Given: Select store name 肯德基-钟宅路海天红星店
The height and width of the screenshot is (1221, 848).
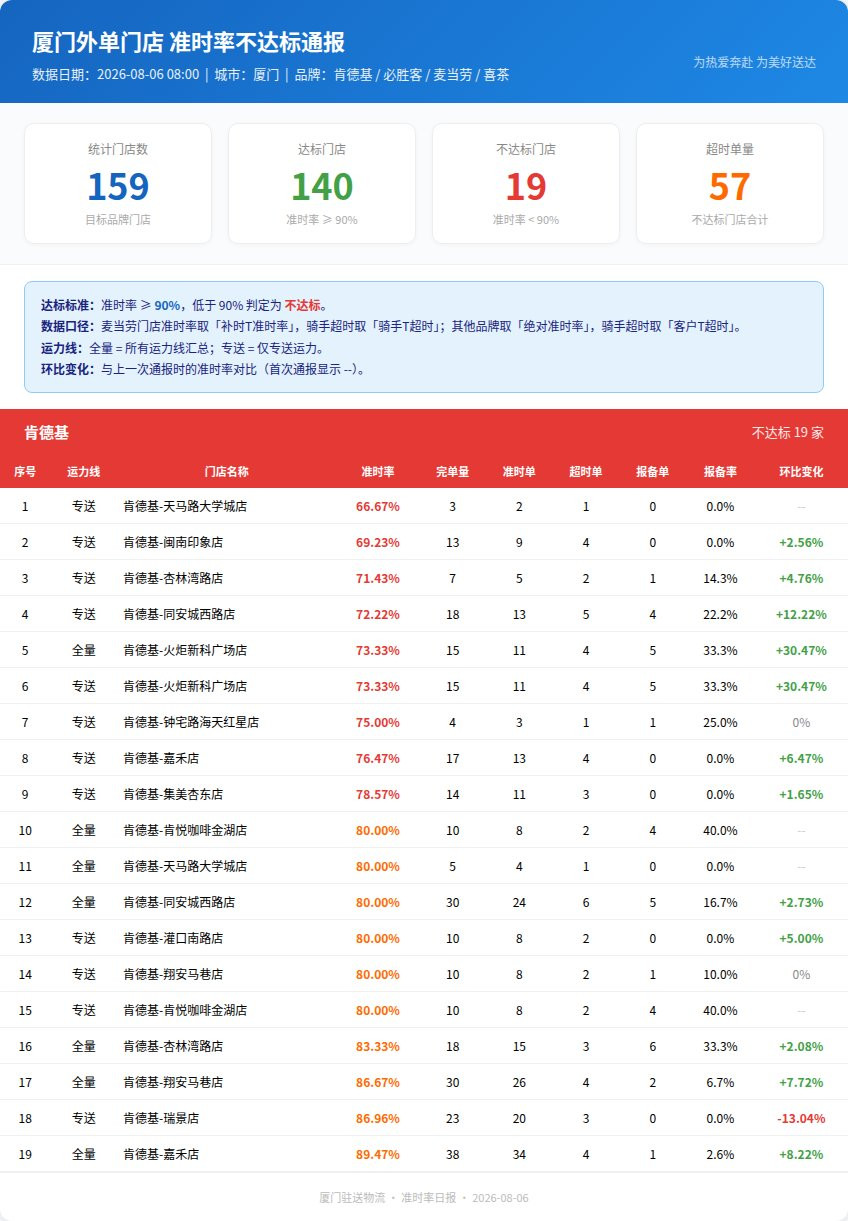Looking at the screenshot, I should coord(191,722).
